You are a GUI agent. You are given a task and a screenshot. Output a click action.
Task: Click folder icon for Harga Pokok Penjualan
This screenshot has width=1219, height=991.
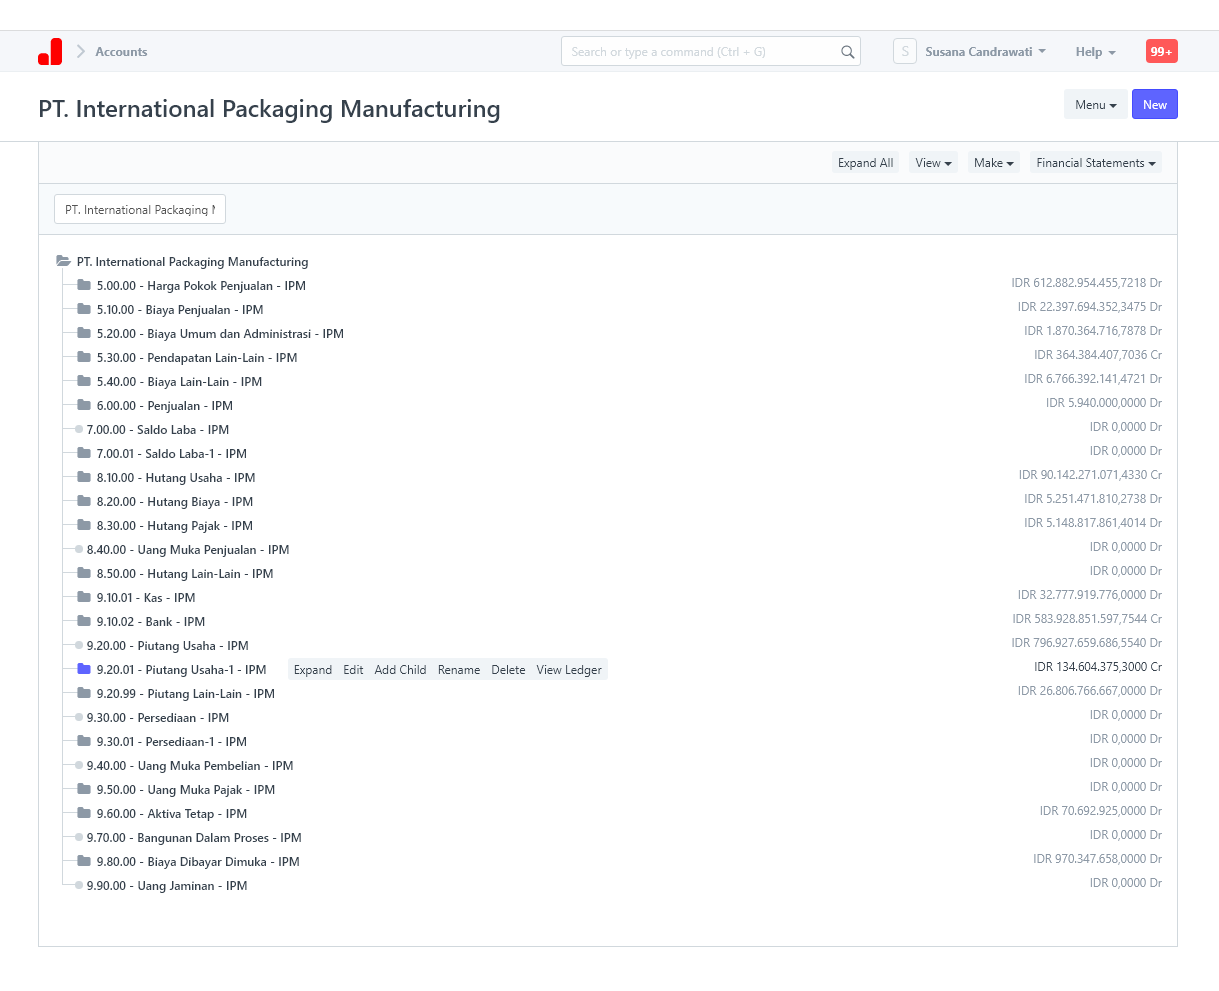click(84, 286)
